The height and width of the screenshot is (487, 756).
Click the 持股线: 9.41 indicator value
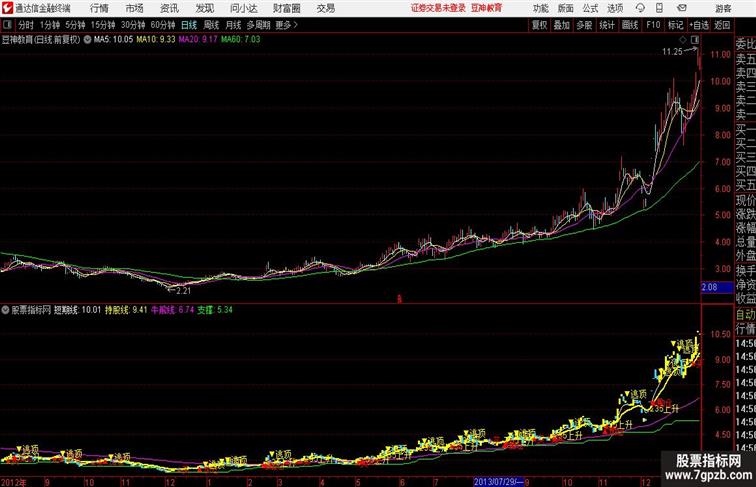point(126,310)
